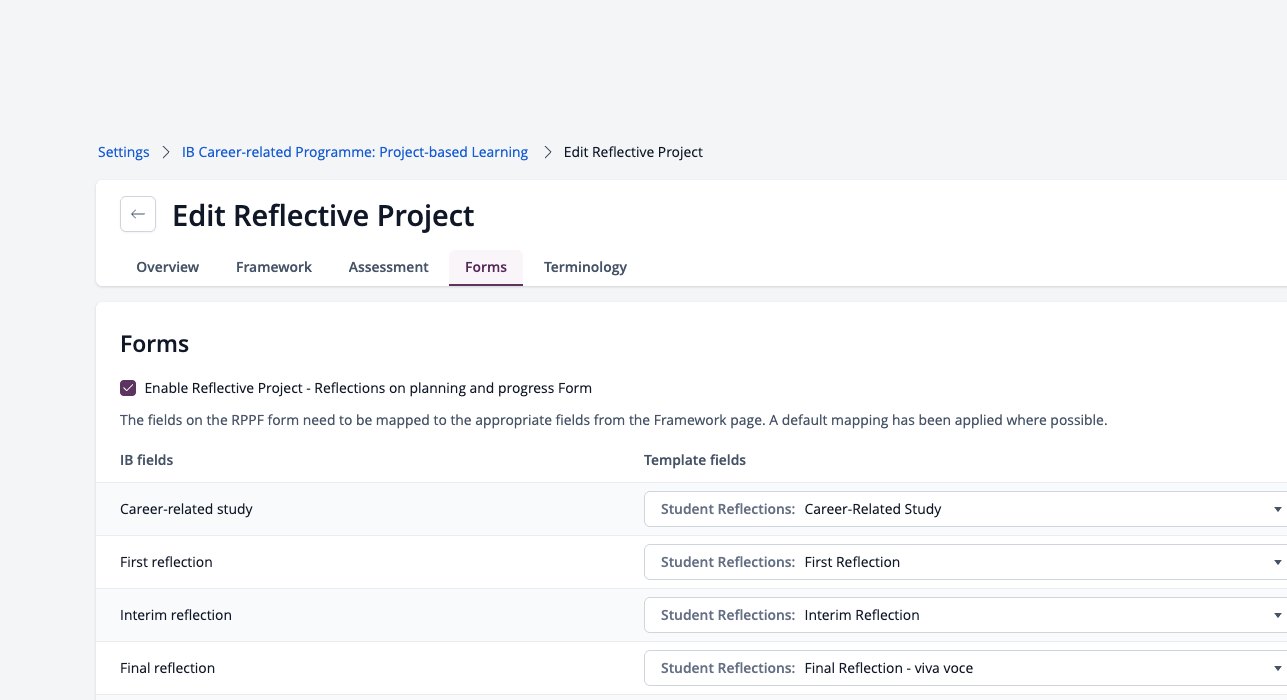This screenshot has width=1287, height=700.
Task: Click the 'Template fields' column header
Action: (695, 460)
